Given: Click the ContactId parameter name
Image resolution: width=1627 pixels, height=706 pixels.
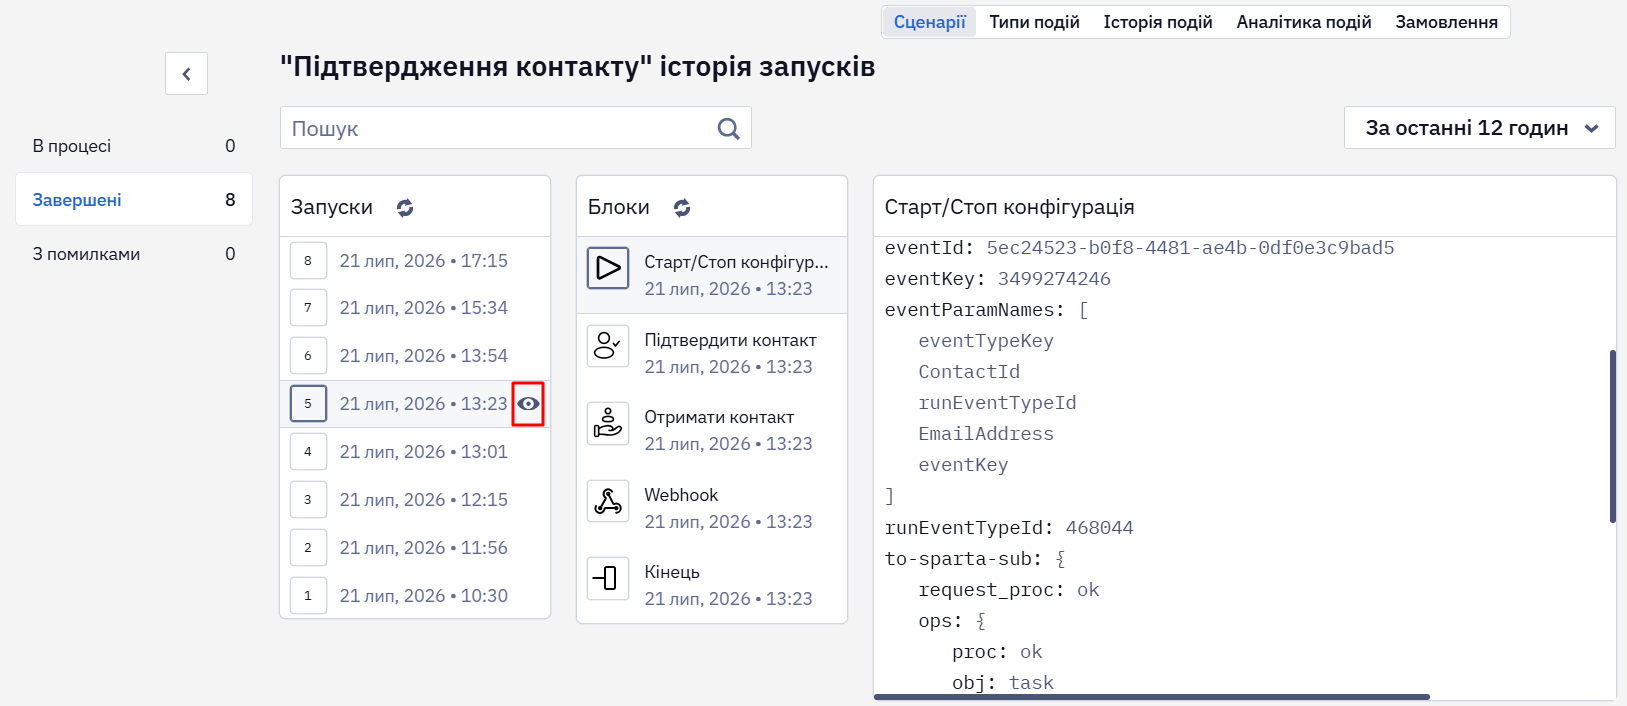Looking at the screenshot, I should pyautogui.click(x=969, y=372).
